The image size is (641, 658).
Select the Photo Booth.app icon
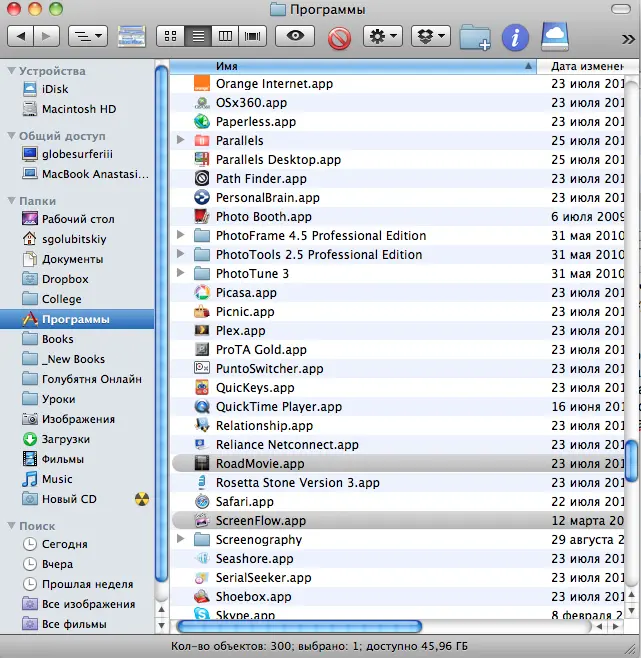point(202,217)
